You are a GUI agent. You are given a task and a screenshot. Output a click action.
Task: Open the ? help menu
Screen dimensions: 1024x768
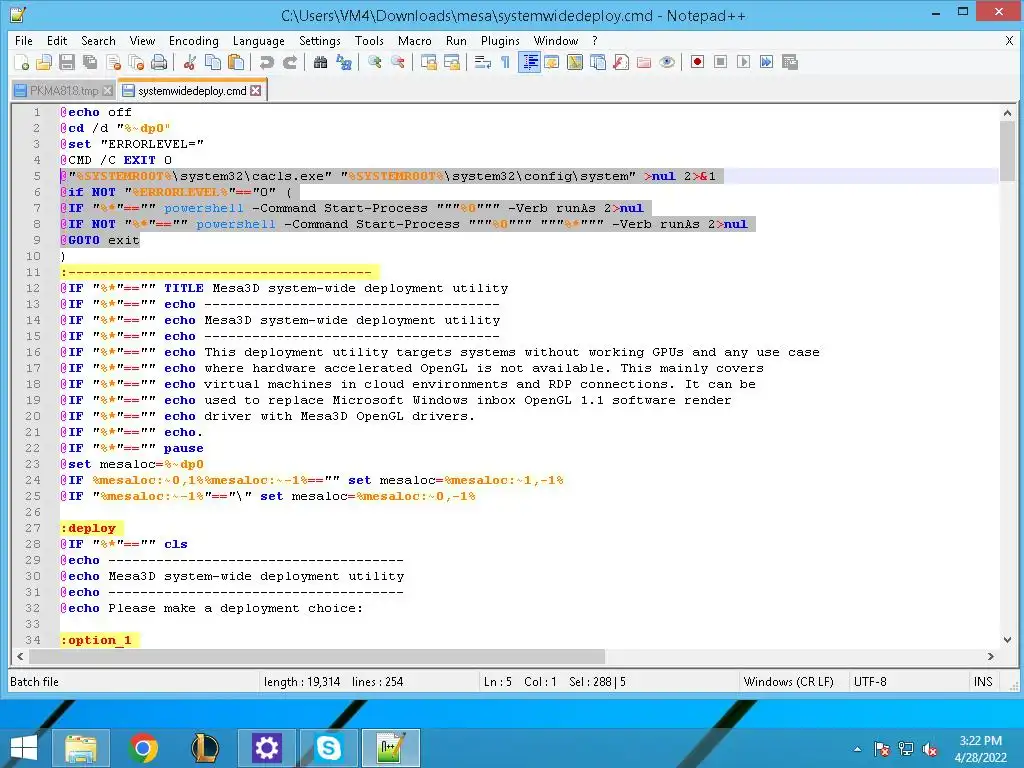click(x=594, y=40)
